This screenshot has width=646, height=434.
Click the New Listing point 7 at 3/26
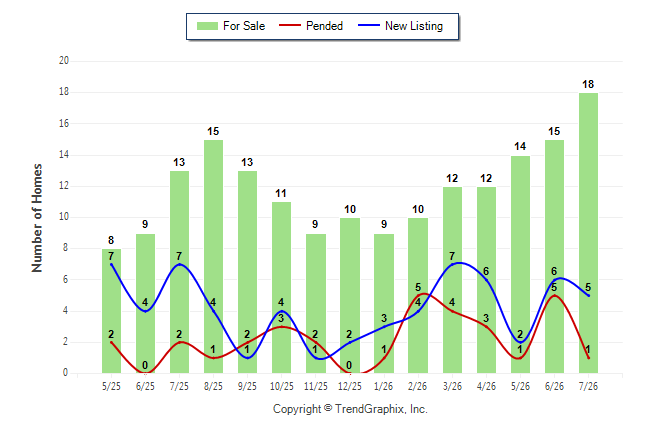click(452, 264)
